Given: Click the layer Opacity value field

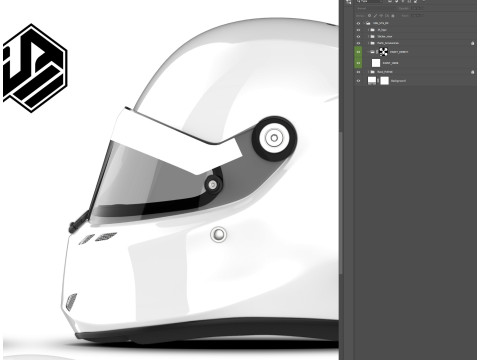Looking at the screenshot, I should click(x=417, y=8).
